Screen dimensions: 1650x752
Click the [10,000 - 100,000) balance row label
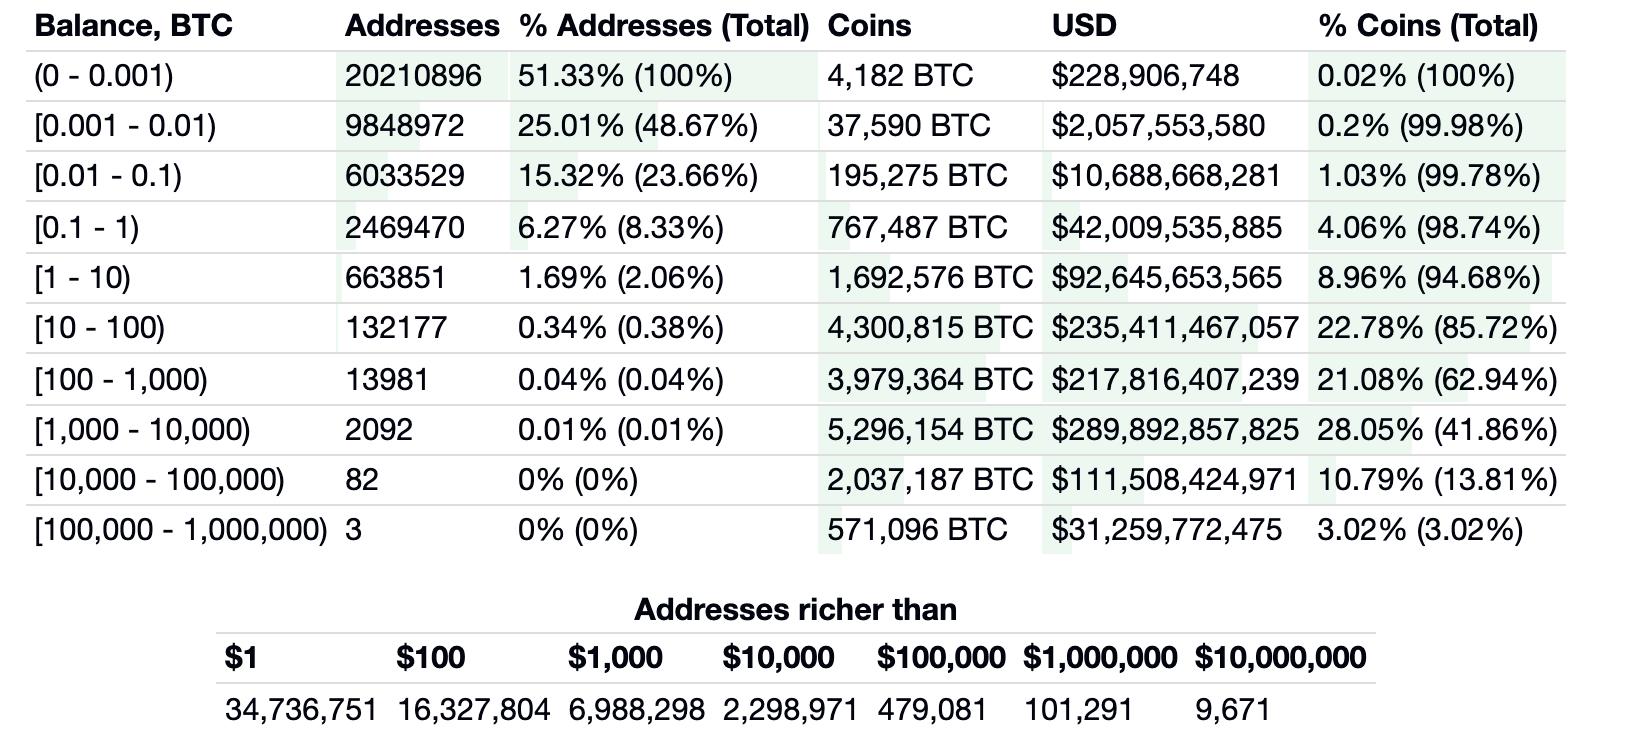click(x=160, y=479)
